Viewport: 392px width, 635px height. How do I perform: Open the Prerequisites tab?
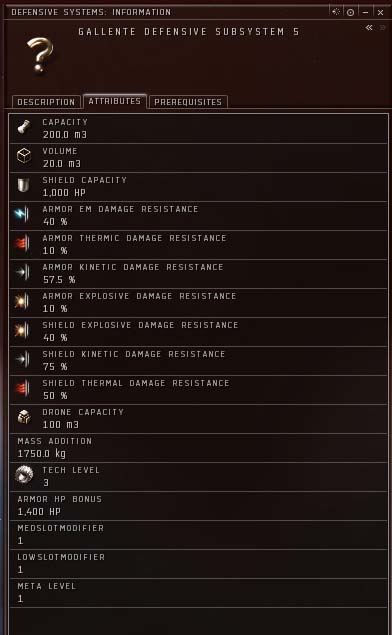[188, 102]
